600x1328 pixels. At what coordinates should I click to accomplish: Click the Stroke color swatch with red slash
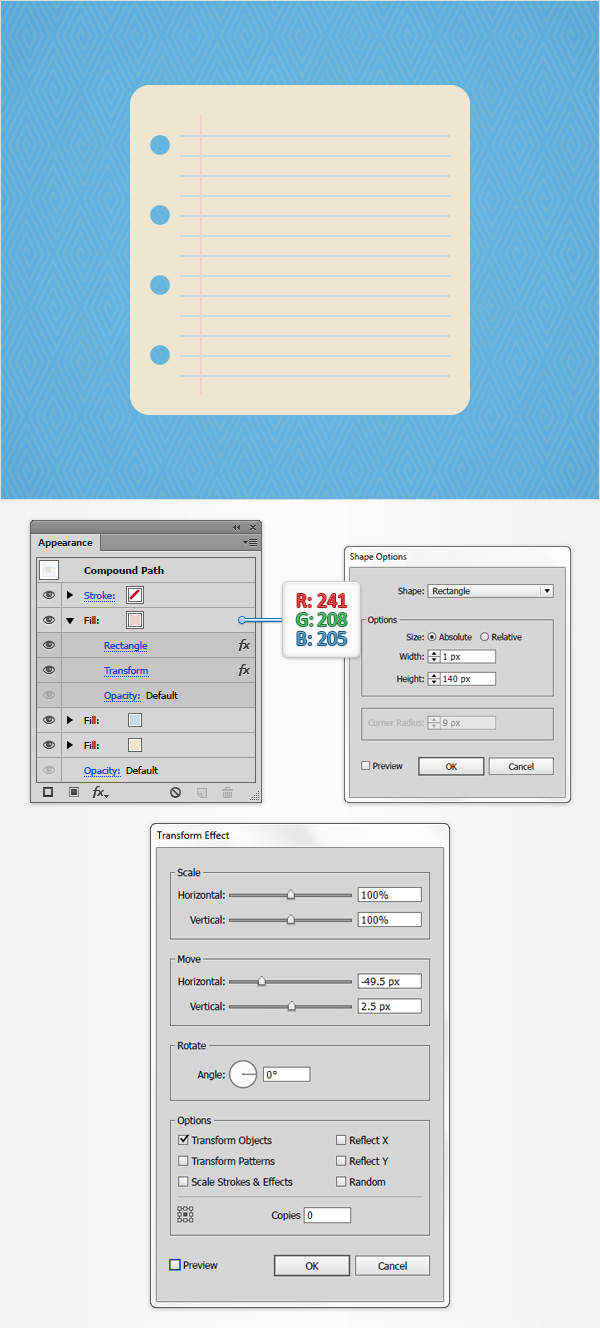[x=134, y=595]
